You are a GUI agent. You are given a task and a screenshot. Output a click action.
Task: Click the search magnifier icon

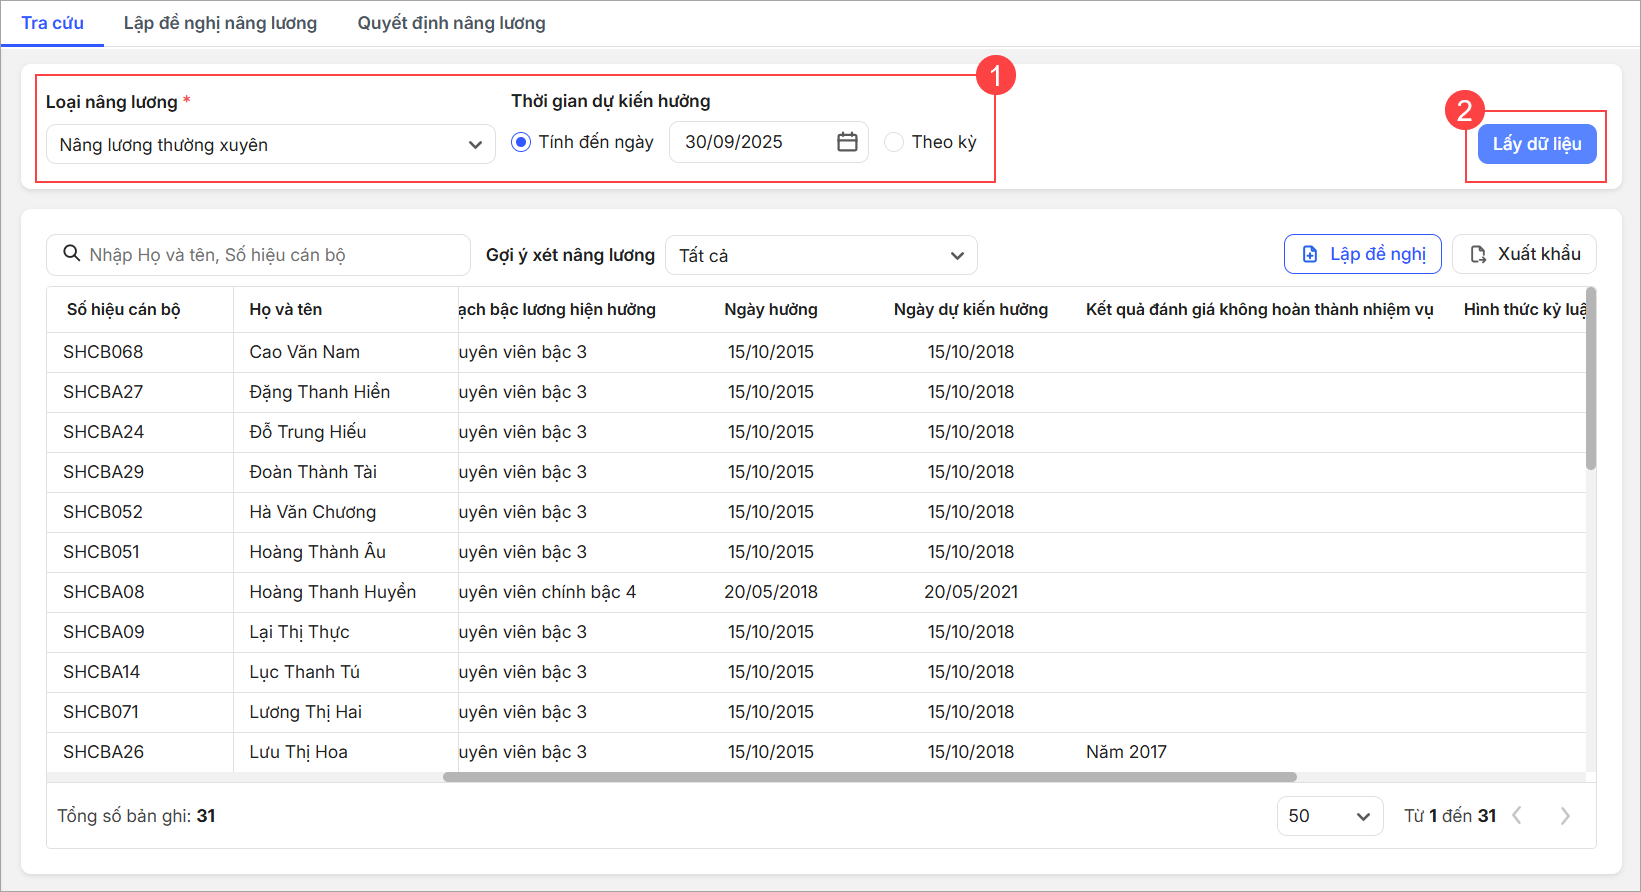point(72,254)
